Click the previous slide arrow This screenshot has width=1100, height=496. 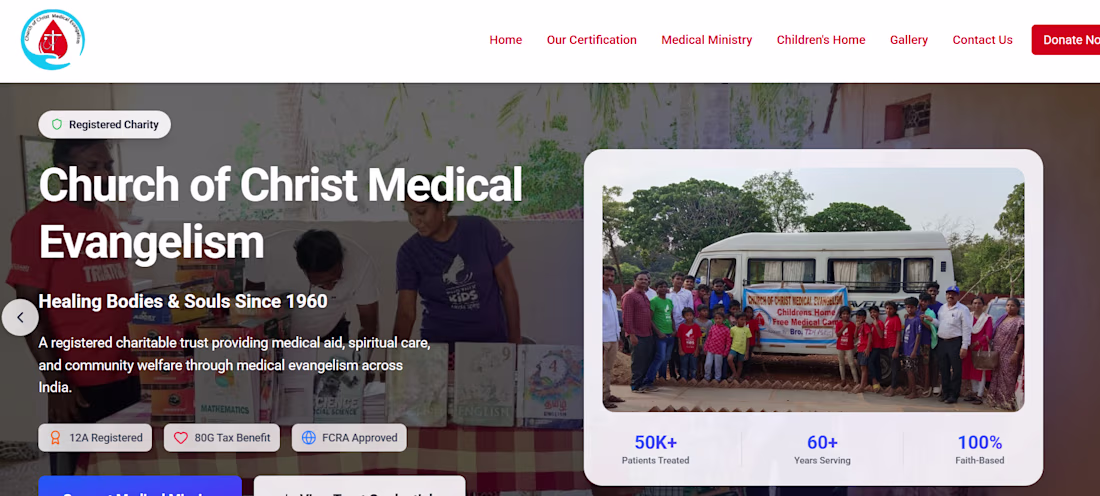[x=20, y=318]
